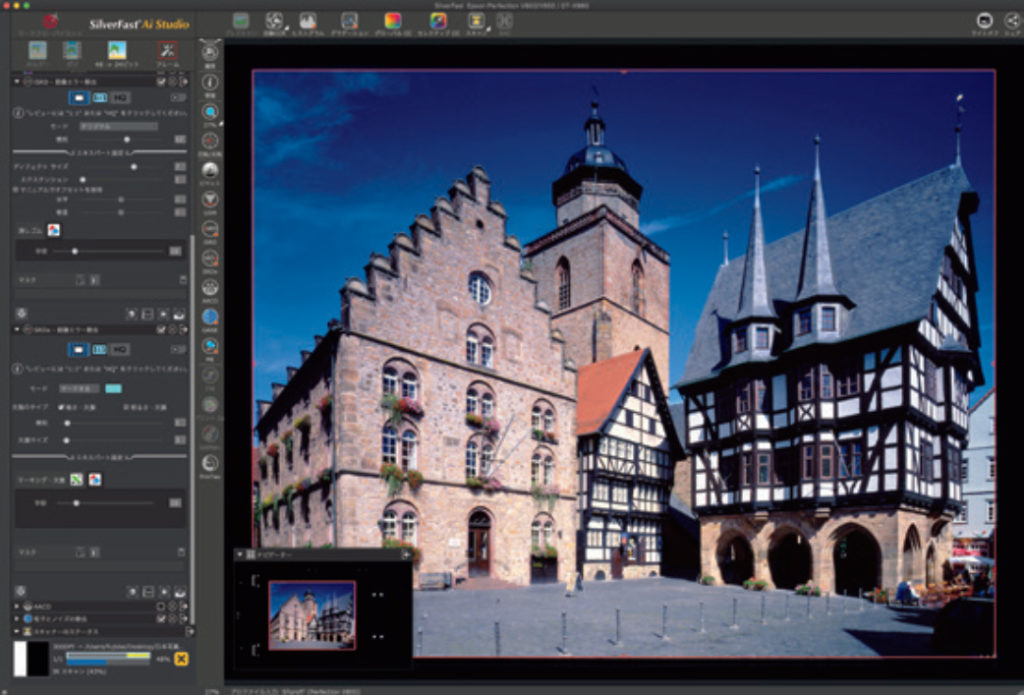Click the HQ preview button in iSRD
This screenshot has width=1024, height=695.
pos(120,97)
